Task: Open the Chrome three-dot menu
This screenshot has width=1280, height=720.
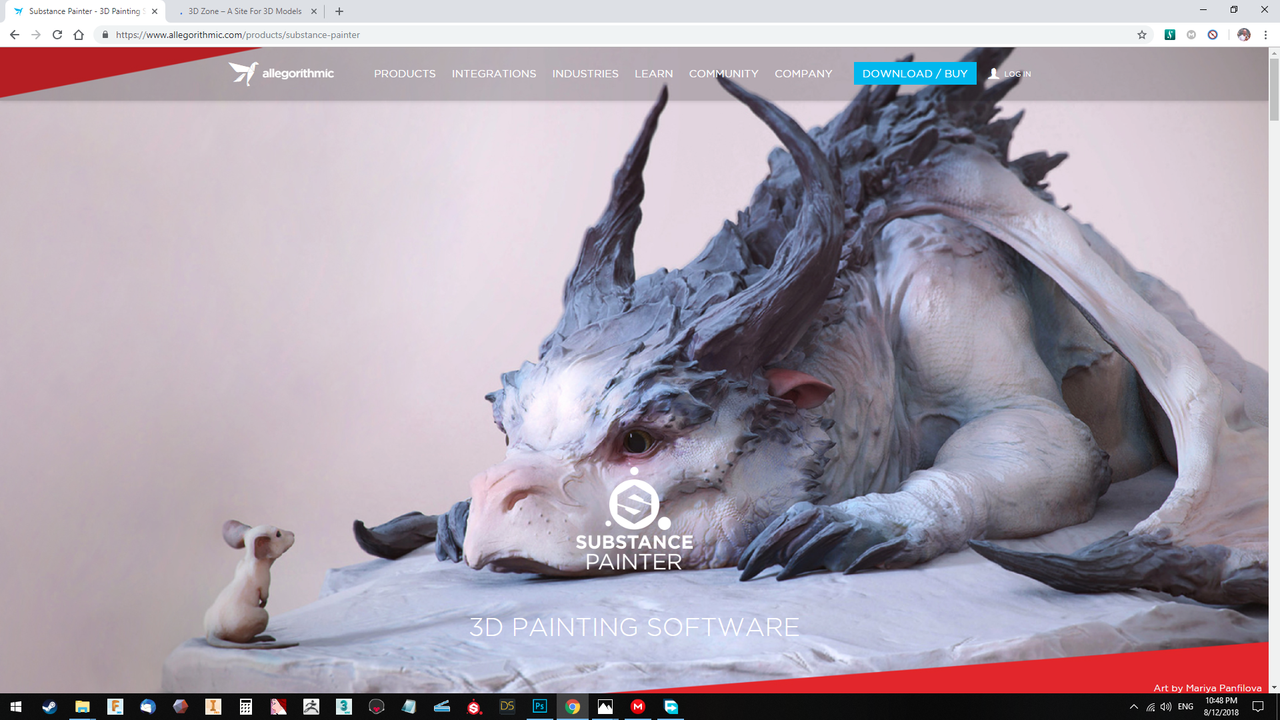Action: click(x=1265, y=34)
